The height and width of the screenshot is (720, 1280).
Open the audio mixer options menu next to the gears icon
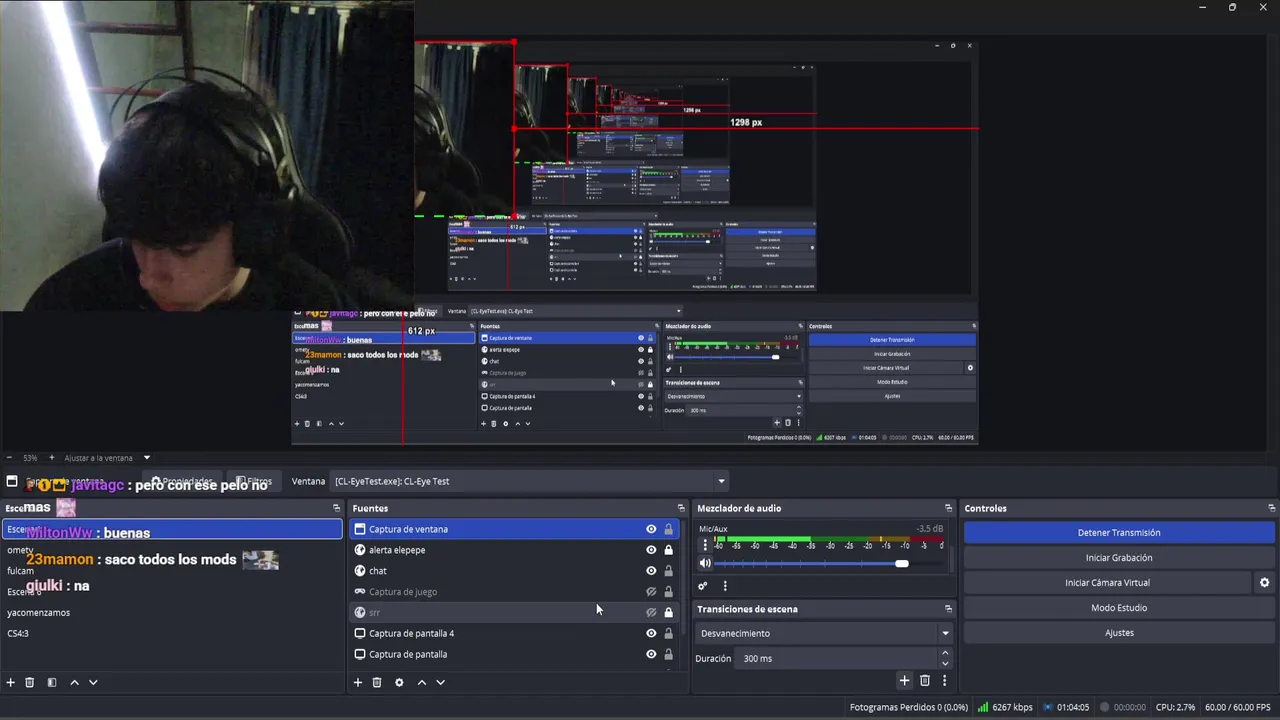[725, 586]
